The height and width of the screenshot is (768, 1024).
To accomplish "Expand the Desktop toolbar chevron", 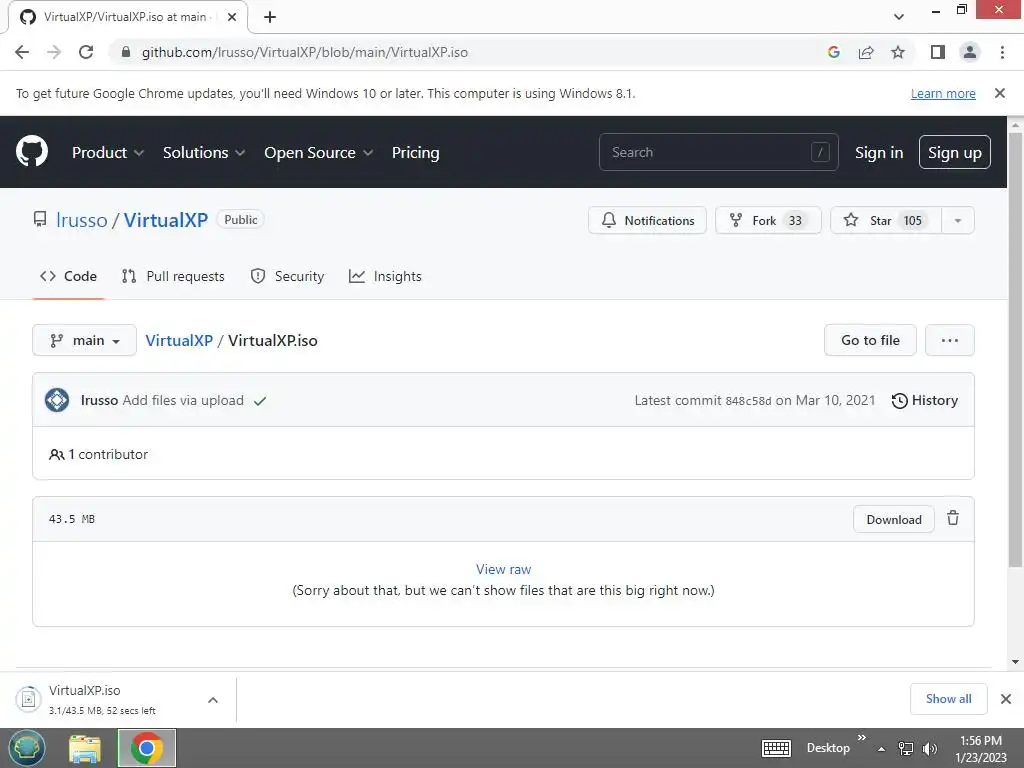I will pos(861,737).
